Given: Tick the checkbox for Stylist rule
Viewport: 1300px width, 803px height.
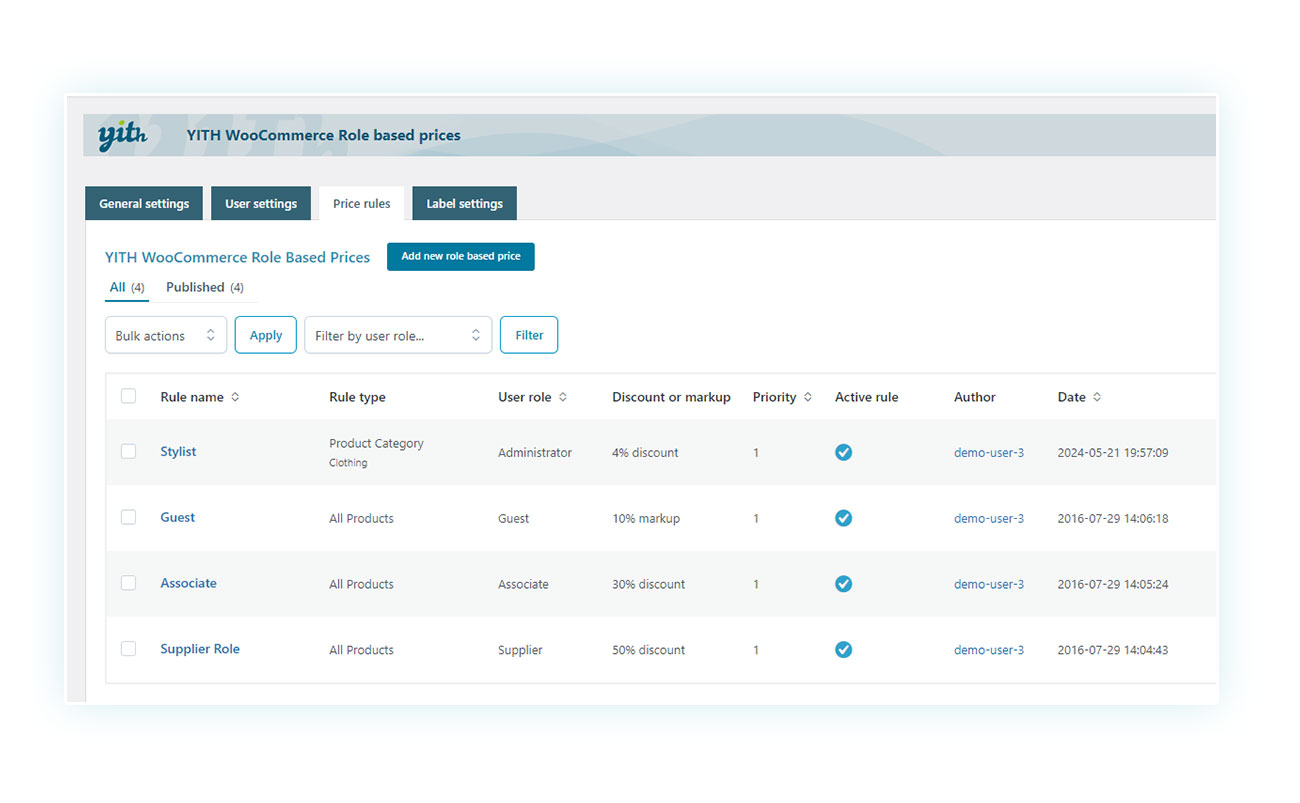Looking at the screenshot, I should point(128,451).
